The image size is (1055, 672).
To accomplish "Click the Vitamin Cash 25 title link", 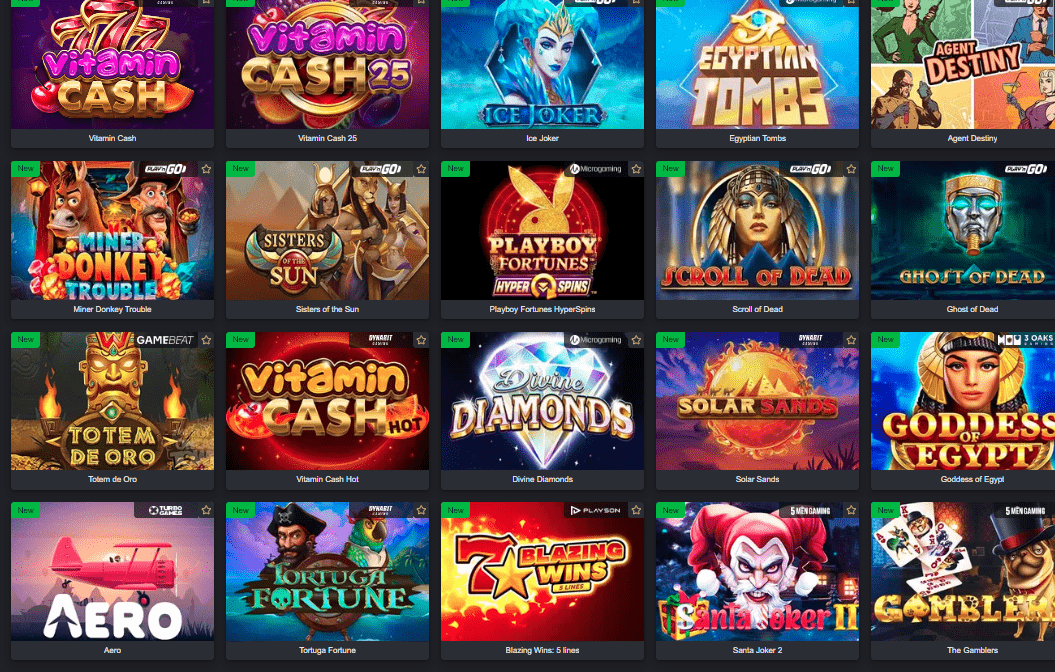I will pyautogui.click(x=327, y=138).
